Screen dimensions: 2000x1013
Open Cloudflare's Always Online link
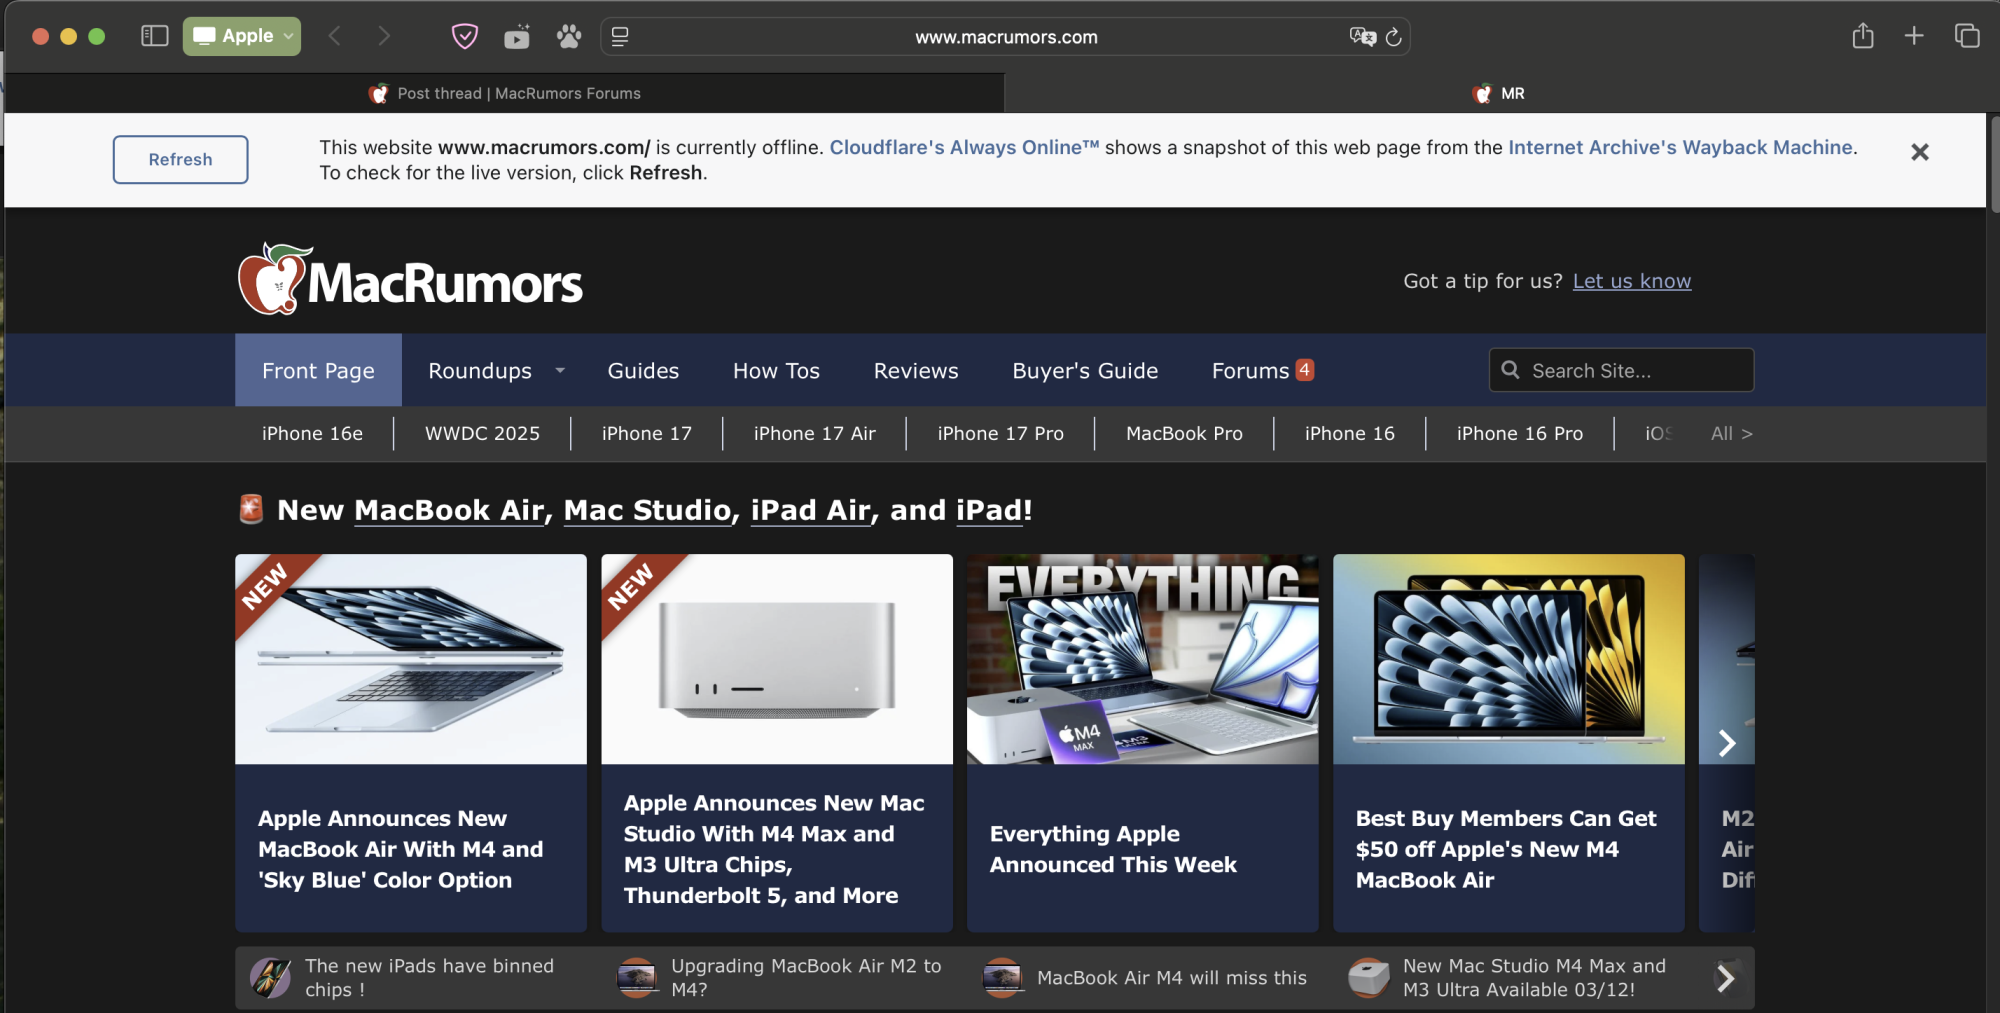point(964,147)
